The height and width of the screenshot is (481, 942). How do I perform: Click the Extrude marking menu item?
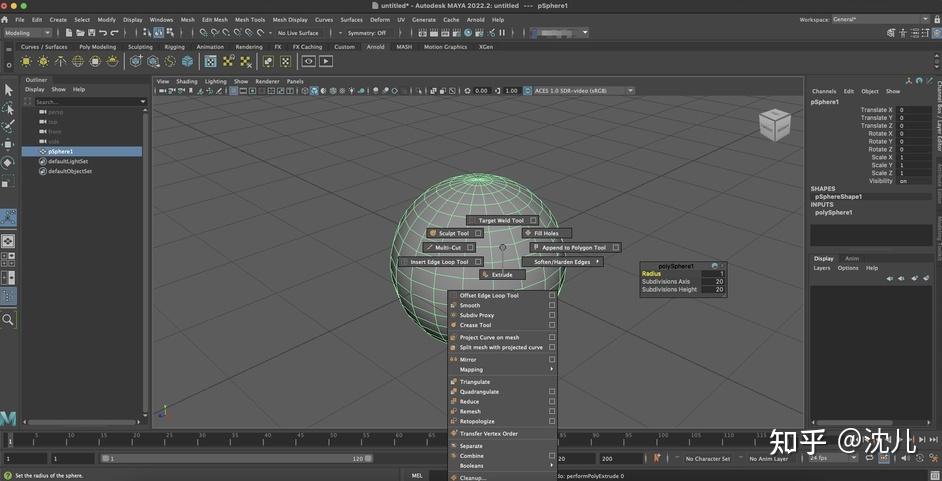[x=502, y=274]
